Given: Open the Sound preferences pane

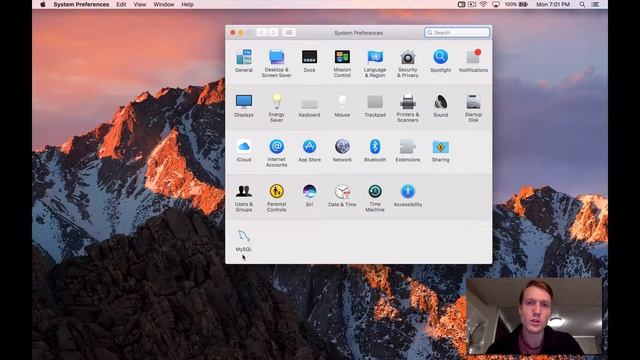Looking at the screenshot, I should point(440,106).
